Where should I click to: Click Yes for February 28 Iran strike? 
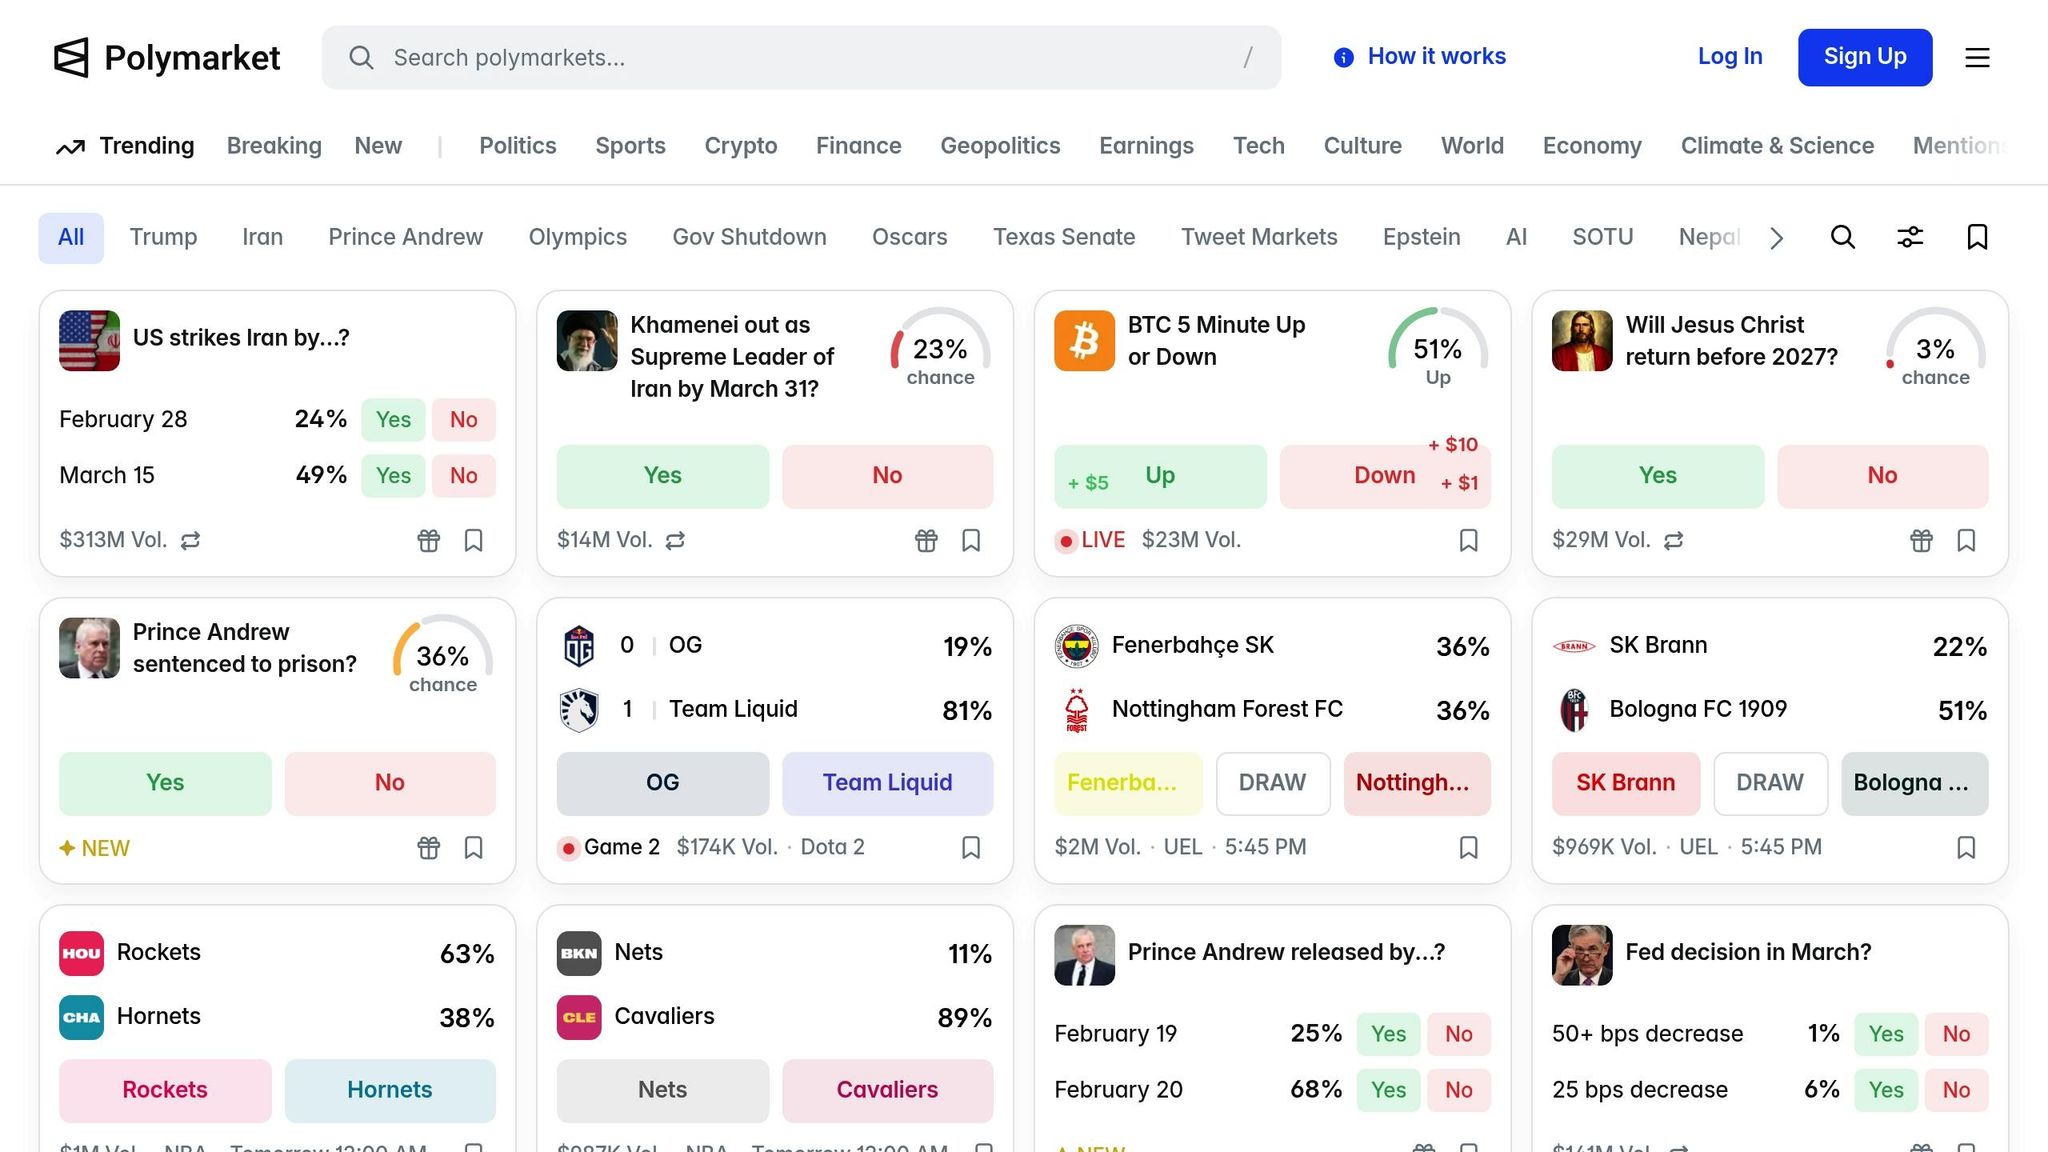tap(393, 420)
